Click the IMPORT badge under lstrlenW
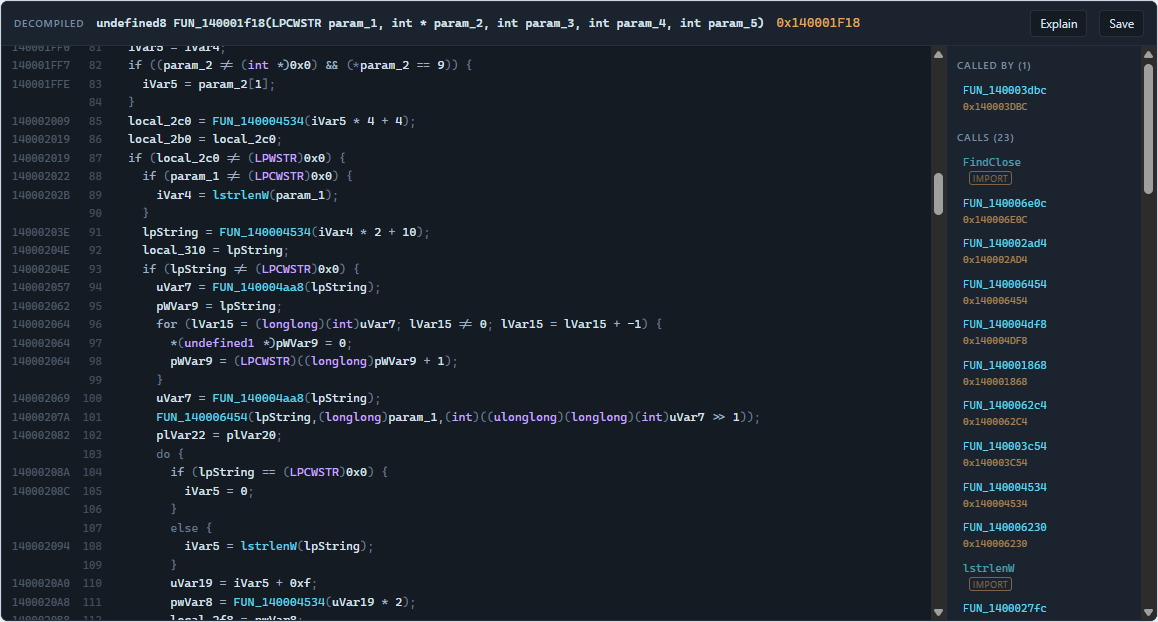This screenshot has height=622, width=1158. pos(990,584)
